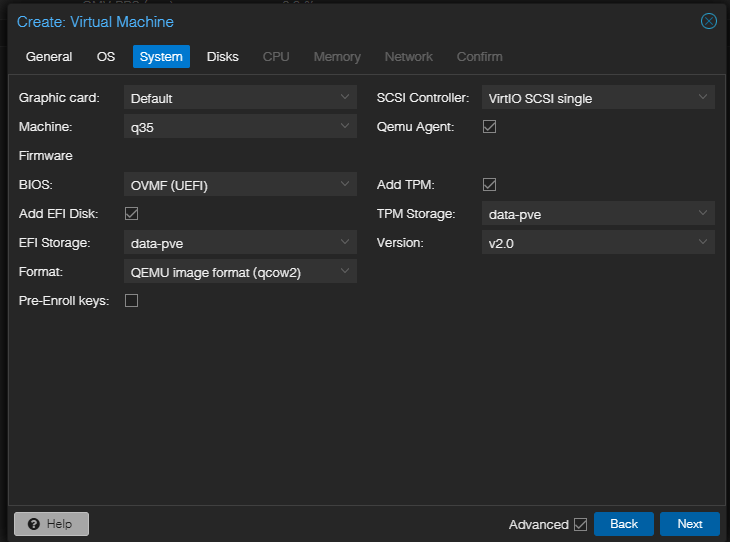730x542 pixels.
Task: Open the General tab
Action: pos(49,56)
